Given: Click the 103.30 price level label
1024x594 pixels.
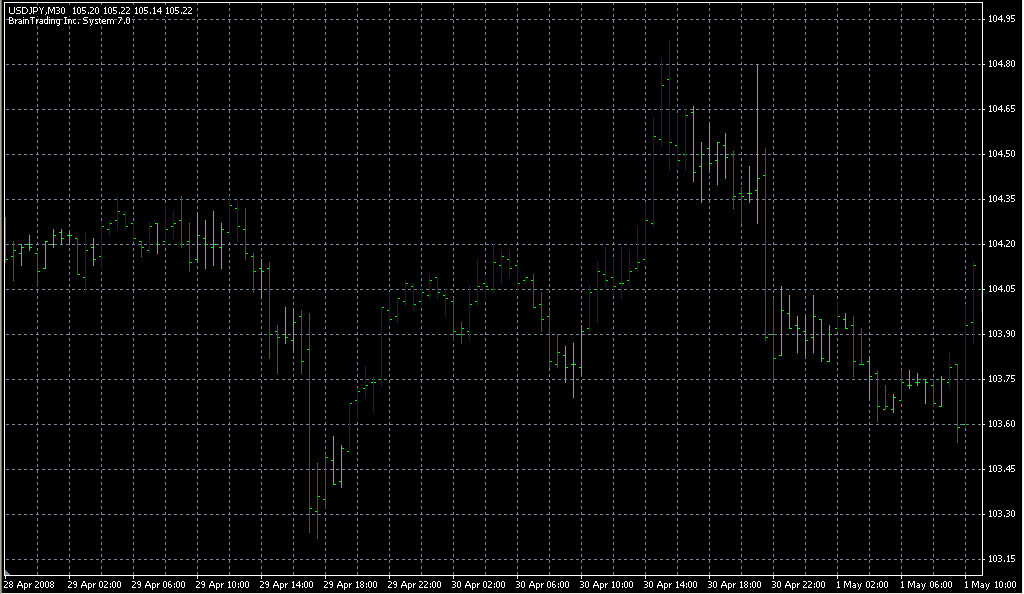Looking at the screenshot, I should click(1000, 514).
